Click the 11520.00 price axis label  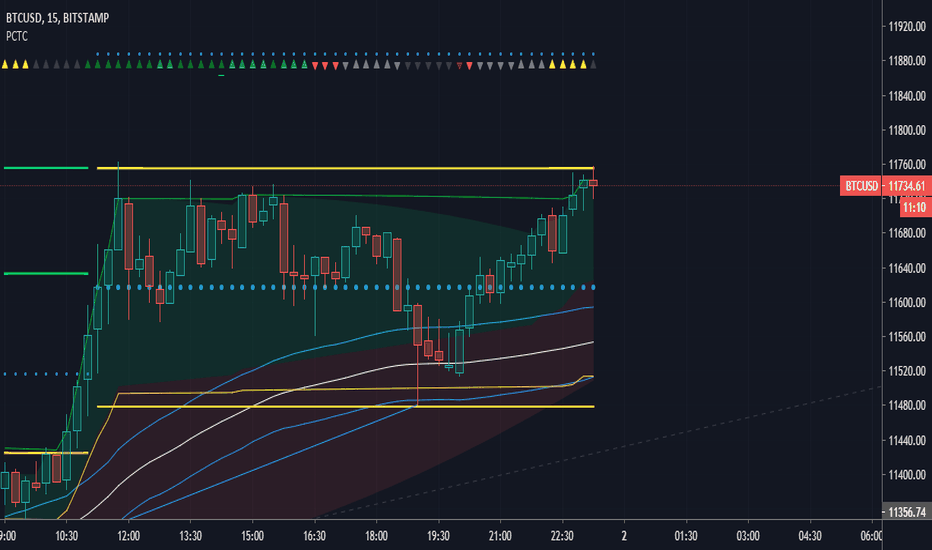[x=906, y=370]
